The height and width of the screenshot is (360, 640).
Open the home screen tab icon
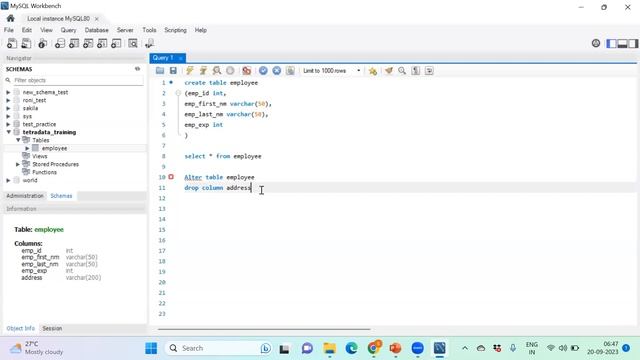pyautogui.click(x=11, y=18)
